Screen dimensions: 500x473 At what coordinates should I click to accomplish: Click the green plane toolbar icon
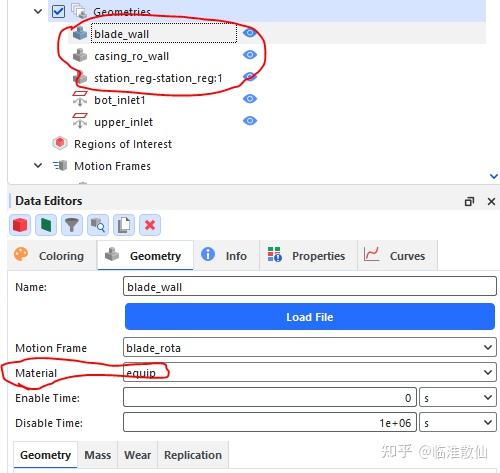point(46,225)
